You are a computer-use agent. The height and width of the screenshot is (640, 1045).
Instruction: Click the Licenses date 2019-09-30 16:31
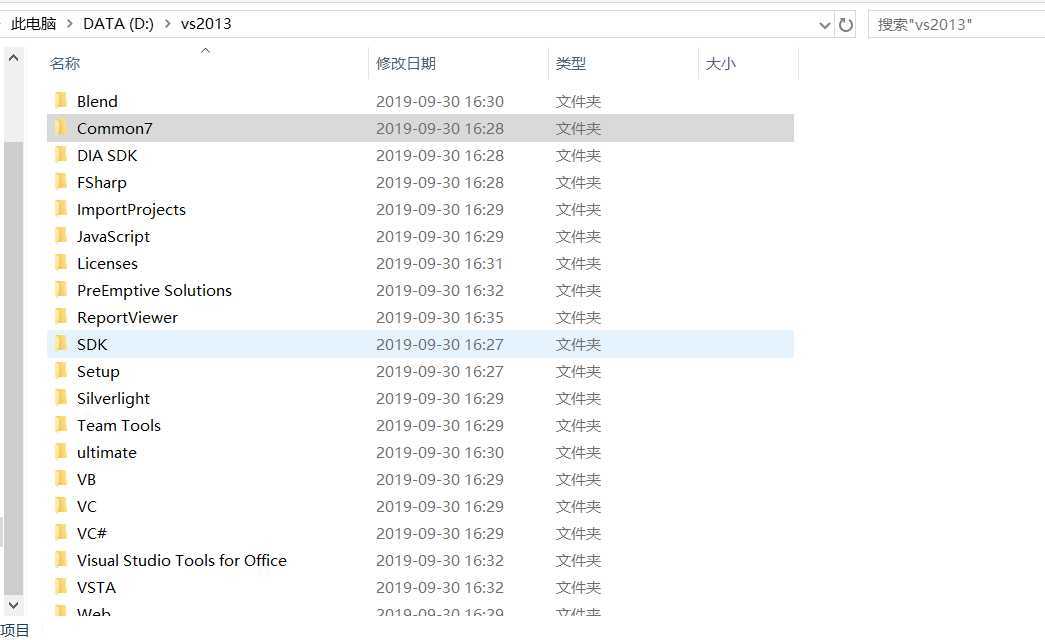point(440,263)
